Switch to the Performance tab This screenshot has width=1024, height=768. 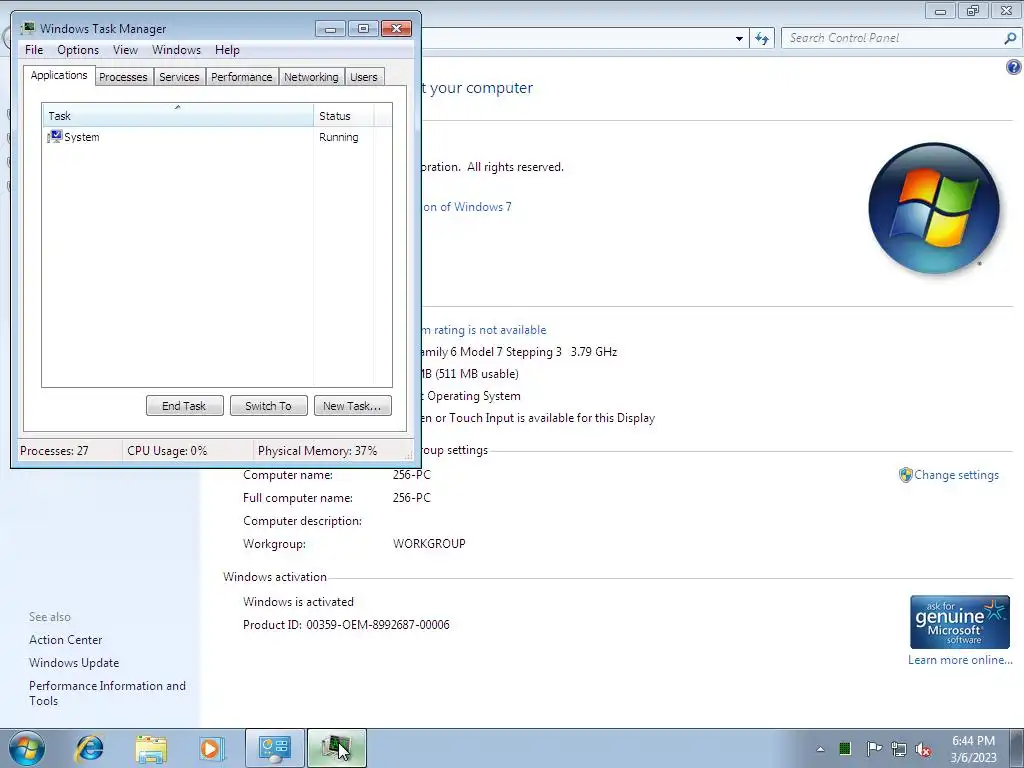click(242, 77)
